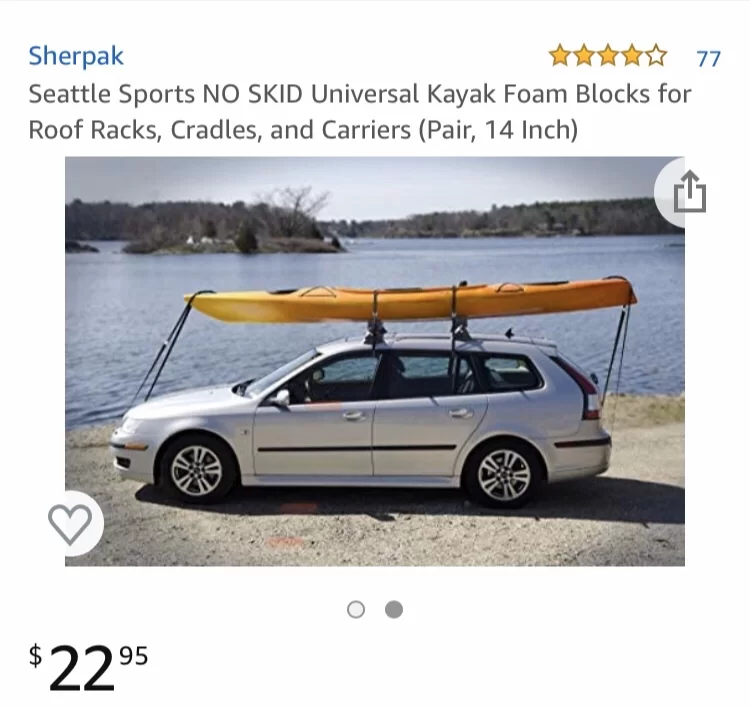
Task: Select the second filled carousel dot
Action: pyautogui.click(x=394, y=609)
